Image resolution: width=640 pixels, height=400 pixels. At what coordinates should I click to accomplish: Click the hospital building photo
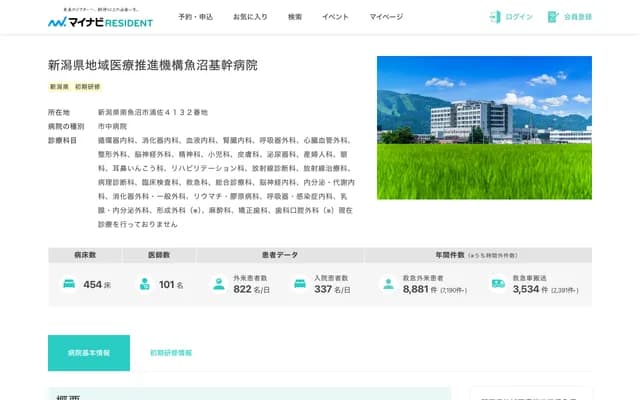tap(484, 127)
